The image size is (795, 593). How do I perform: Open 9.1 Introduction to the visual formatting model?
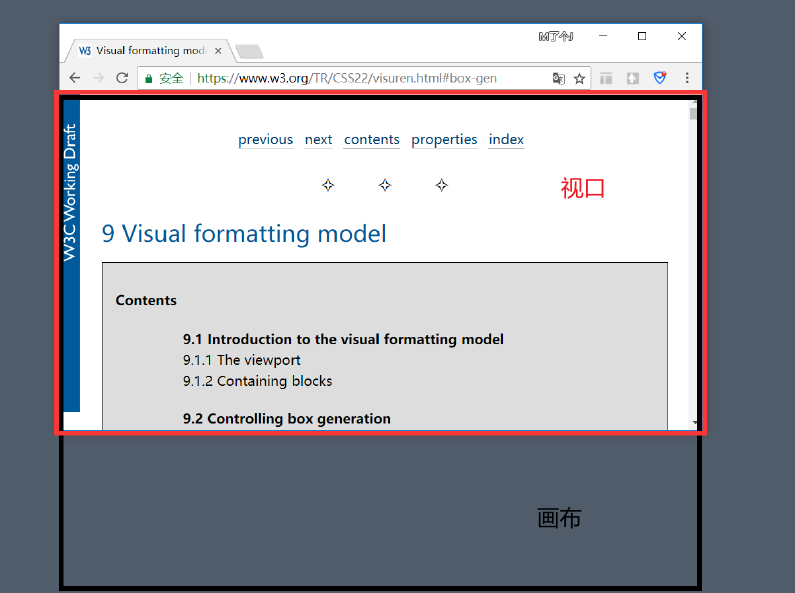pyautogui.click(x=343, y=339)
